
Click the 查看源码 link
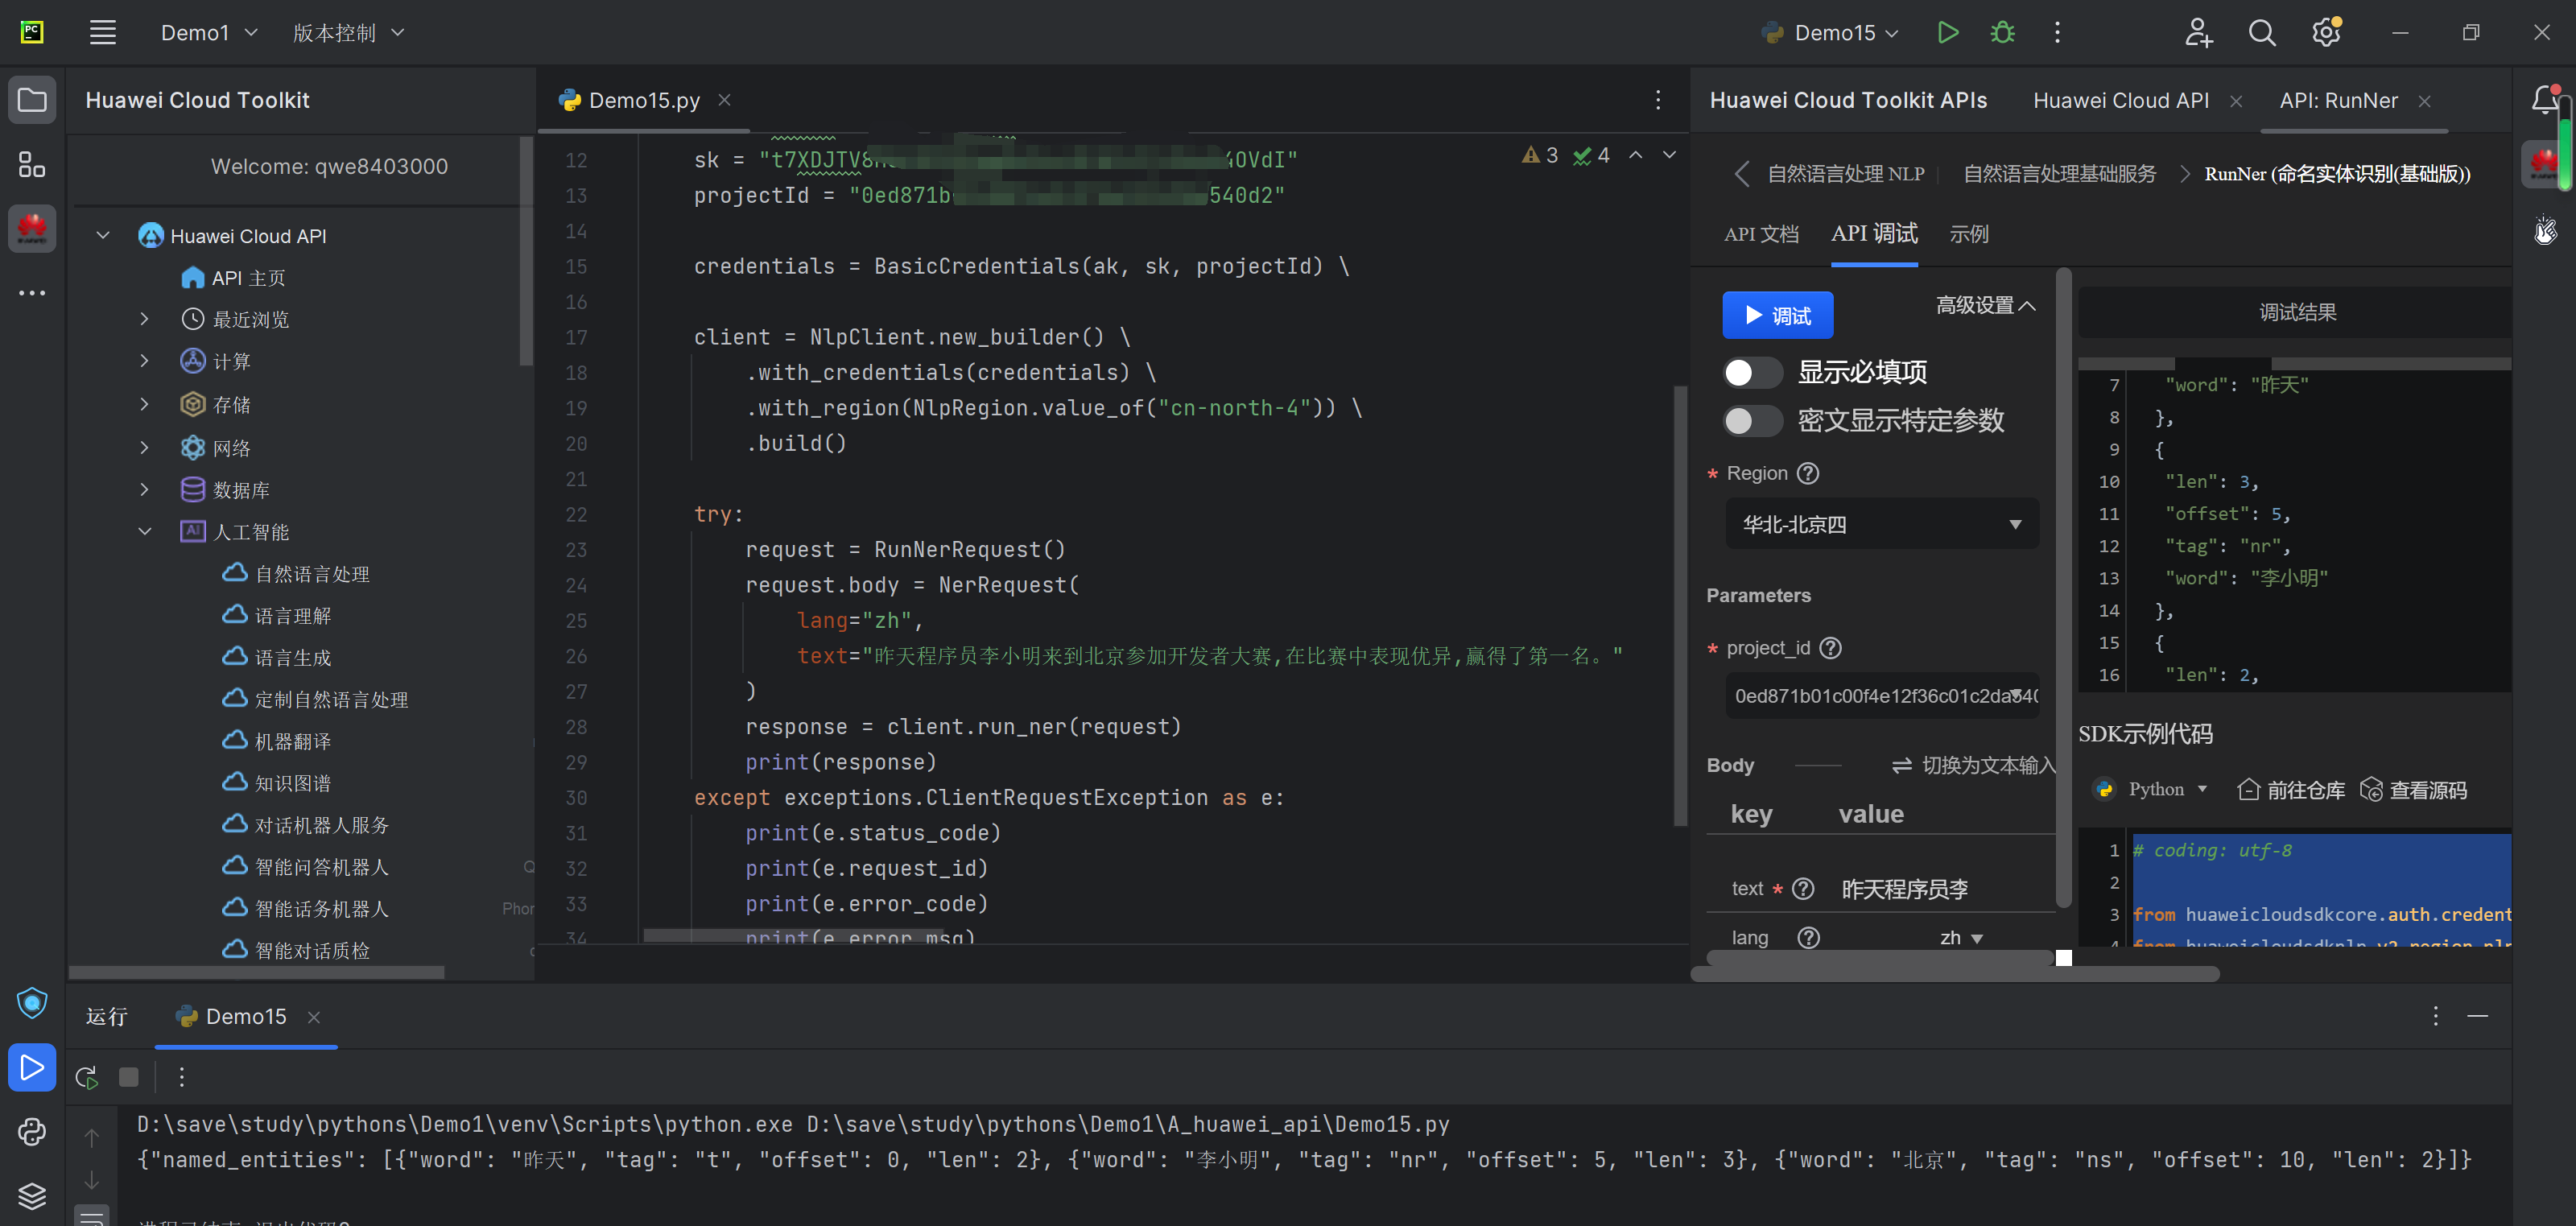pyautogui.click(x=2413, y=790)
